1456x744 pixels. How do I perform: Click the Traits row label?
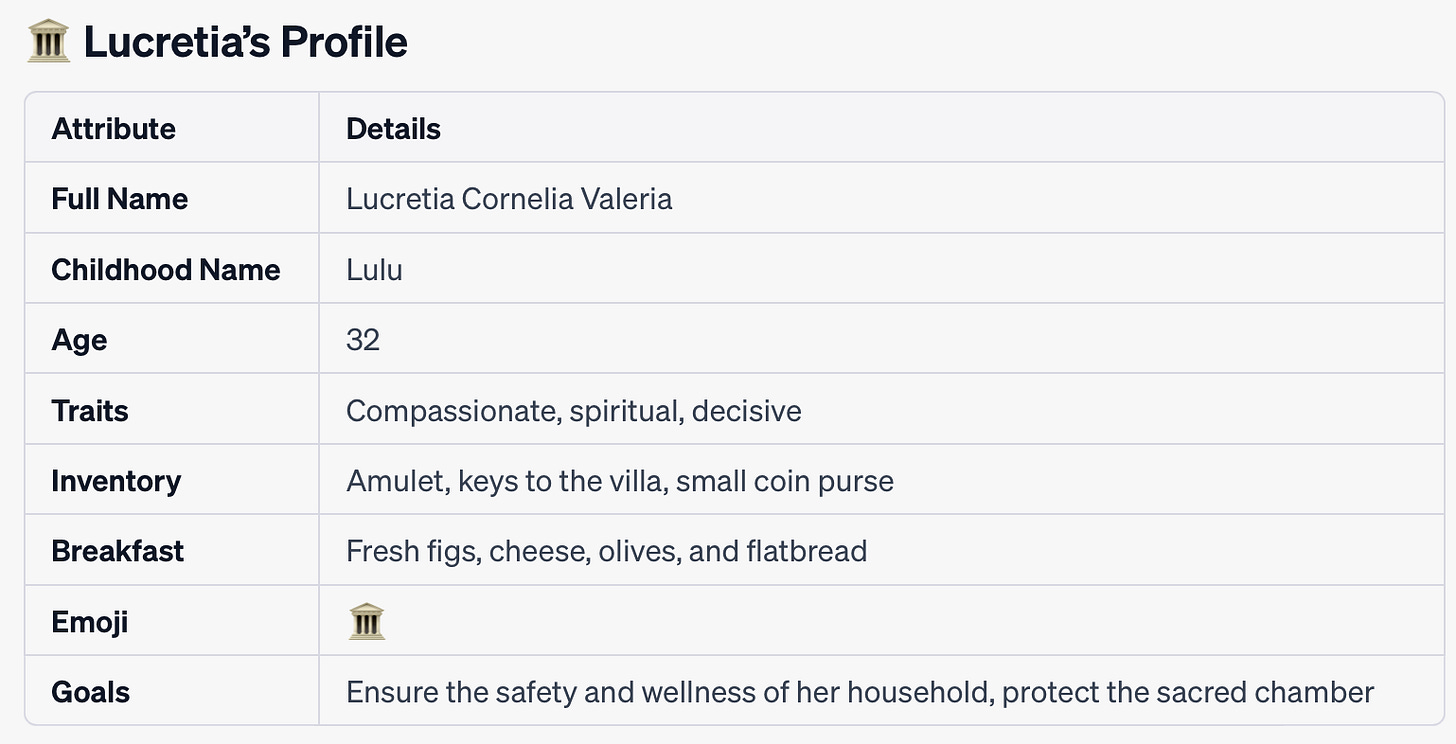[90, 410]
